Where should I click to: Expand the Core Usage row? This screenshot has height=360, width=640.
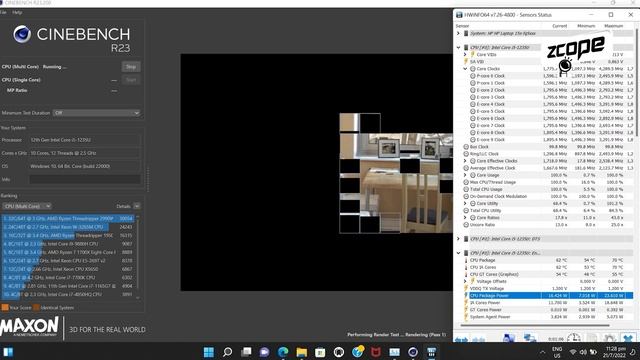[x=465, y=175]
